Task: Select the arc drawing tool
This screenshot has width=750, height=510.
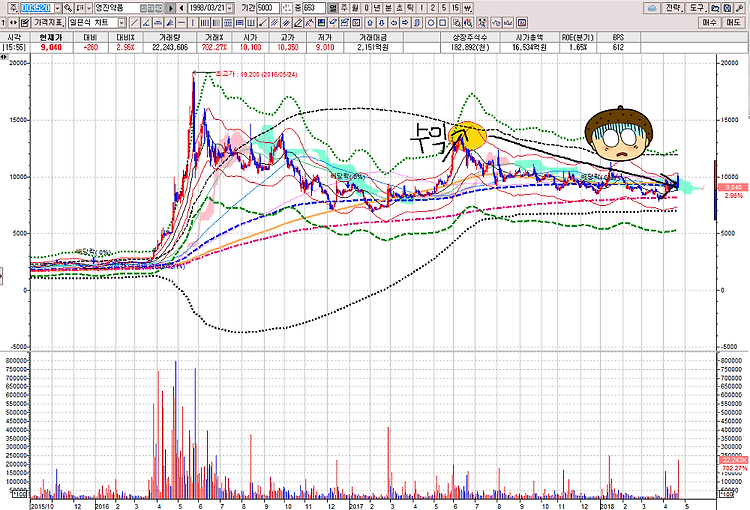Action: coord(158,22)
